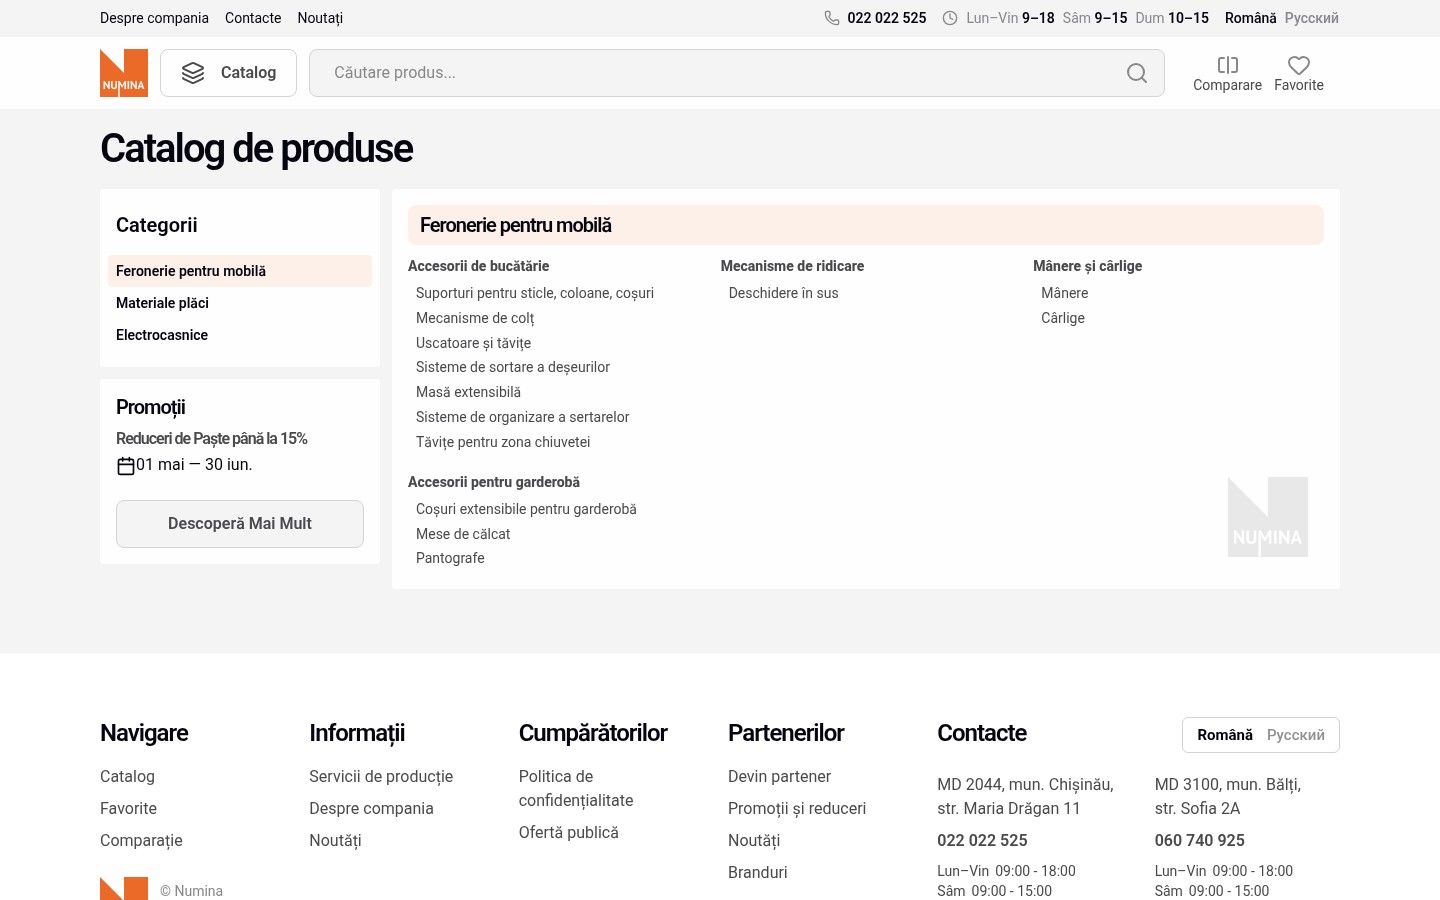The image size is (1440, 900).
Task: Call Chișinău number 022 022 525 in footer
Action: coord(982,840)
